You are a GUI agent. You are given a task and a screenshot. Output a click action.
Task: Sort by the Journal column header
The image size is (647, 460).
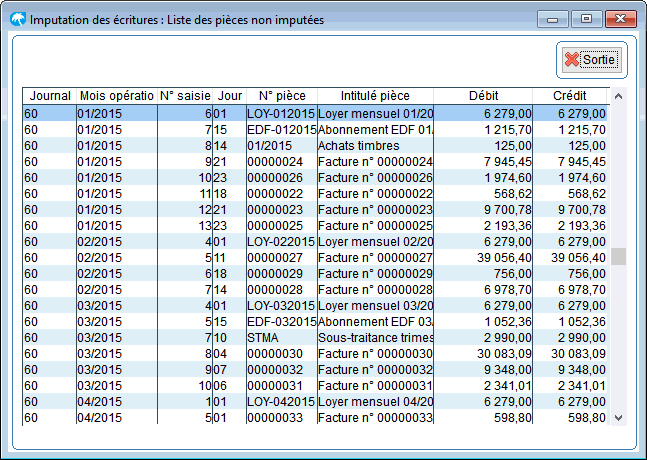(49, 96)
